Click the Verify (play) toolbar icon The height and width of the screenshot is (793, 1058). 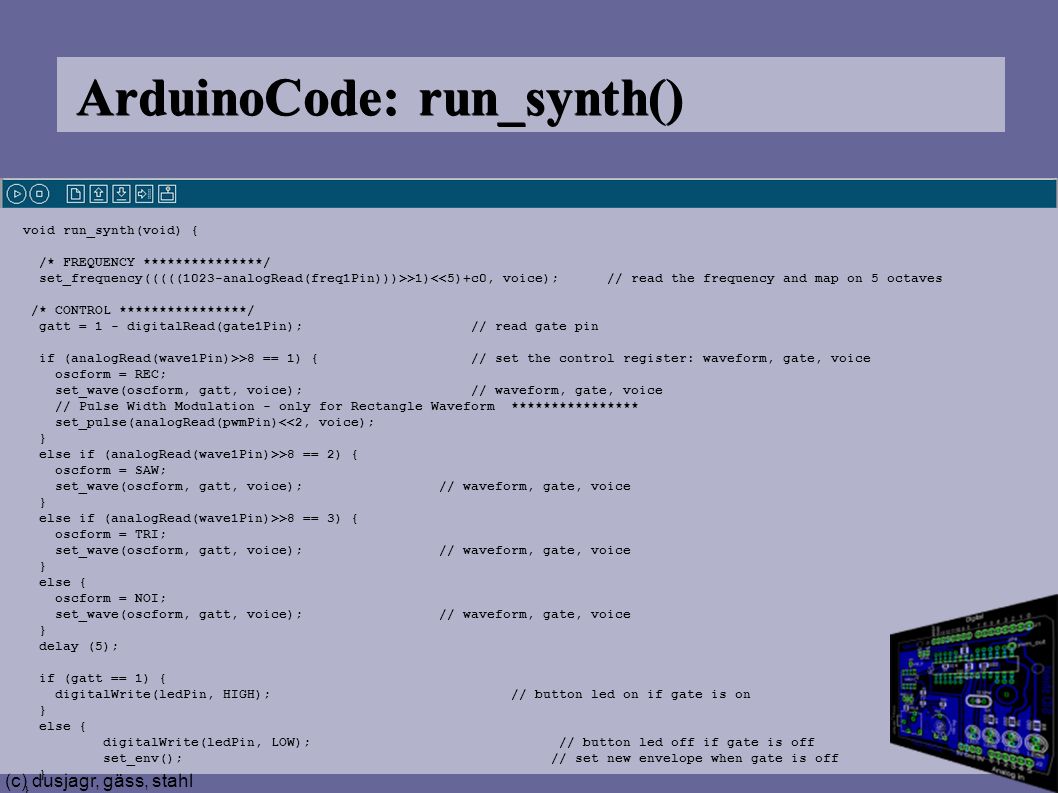click(16, 194)
